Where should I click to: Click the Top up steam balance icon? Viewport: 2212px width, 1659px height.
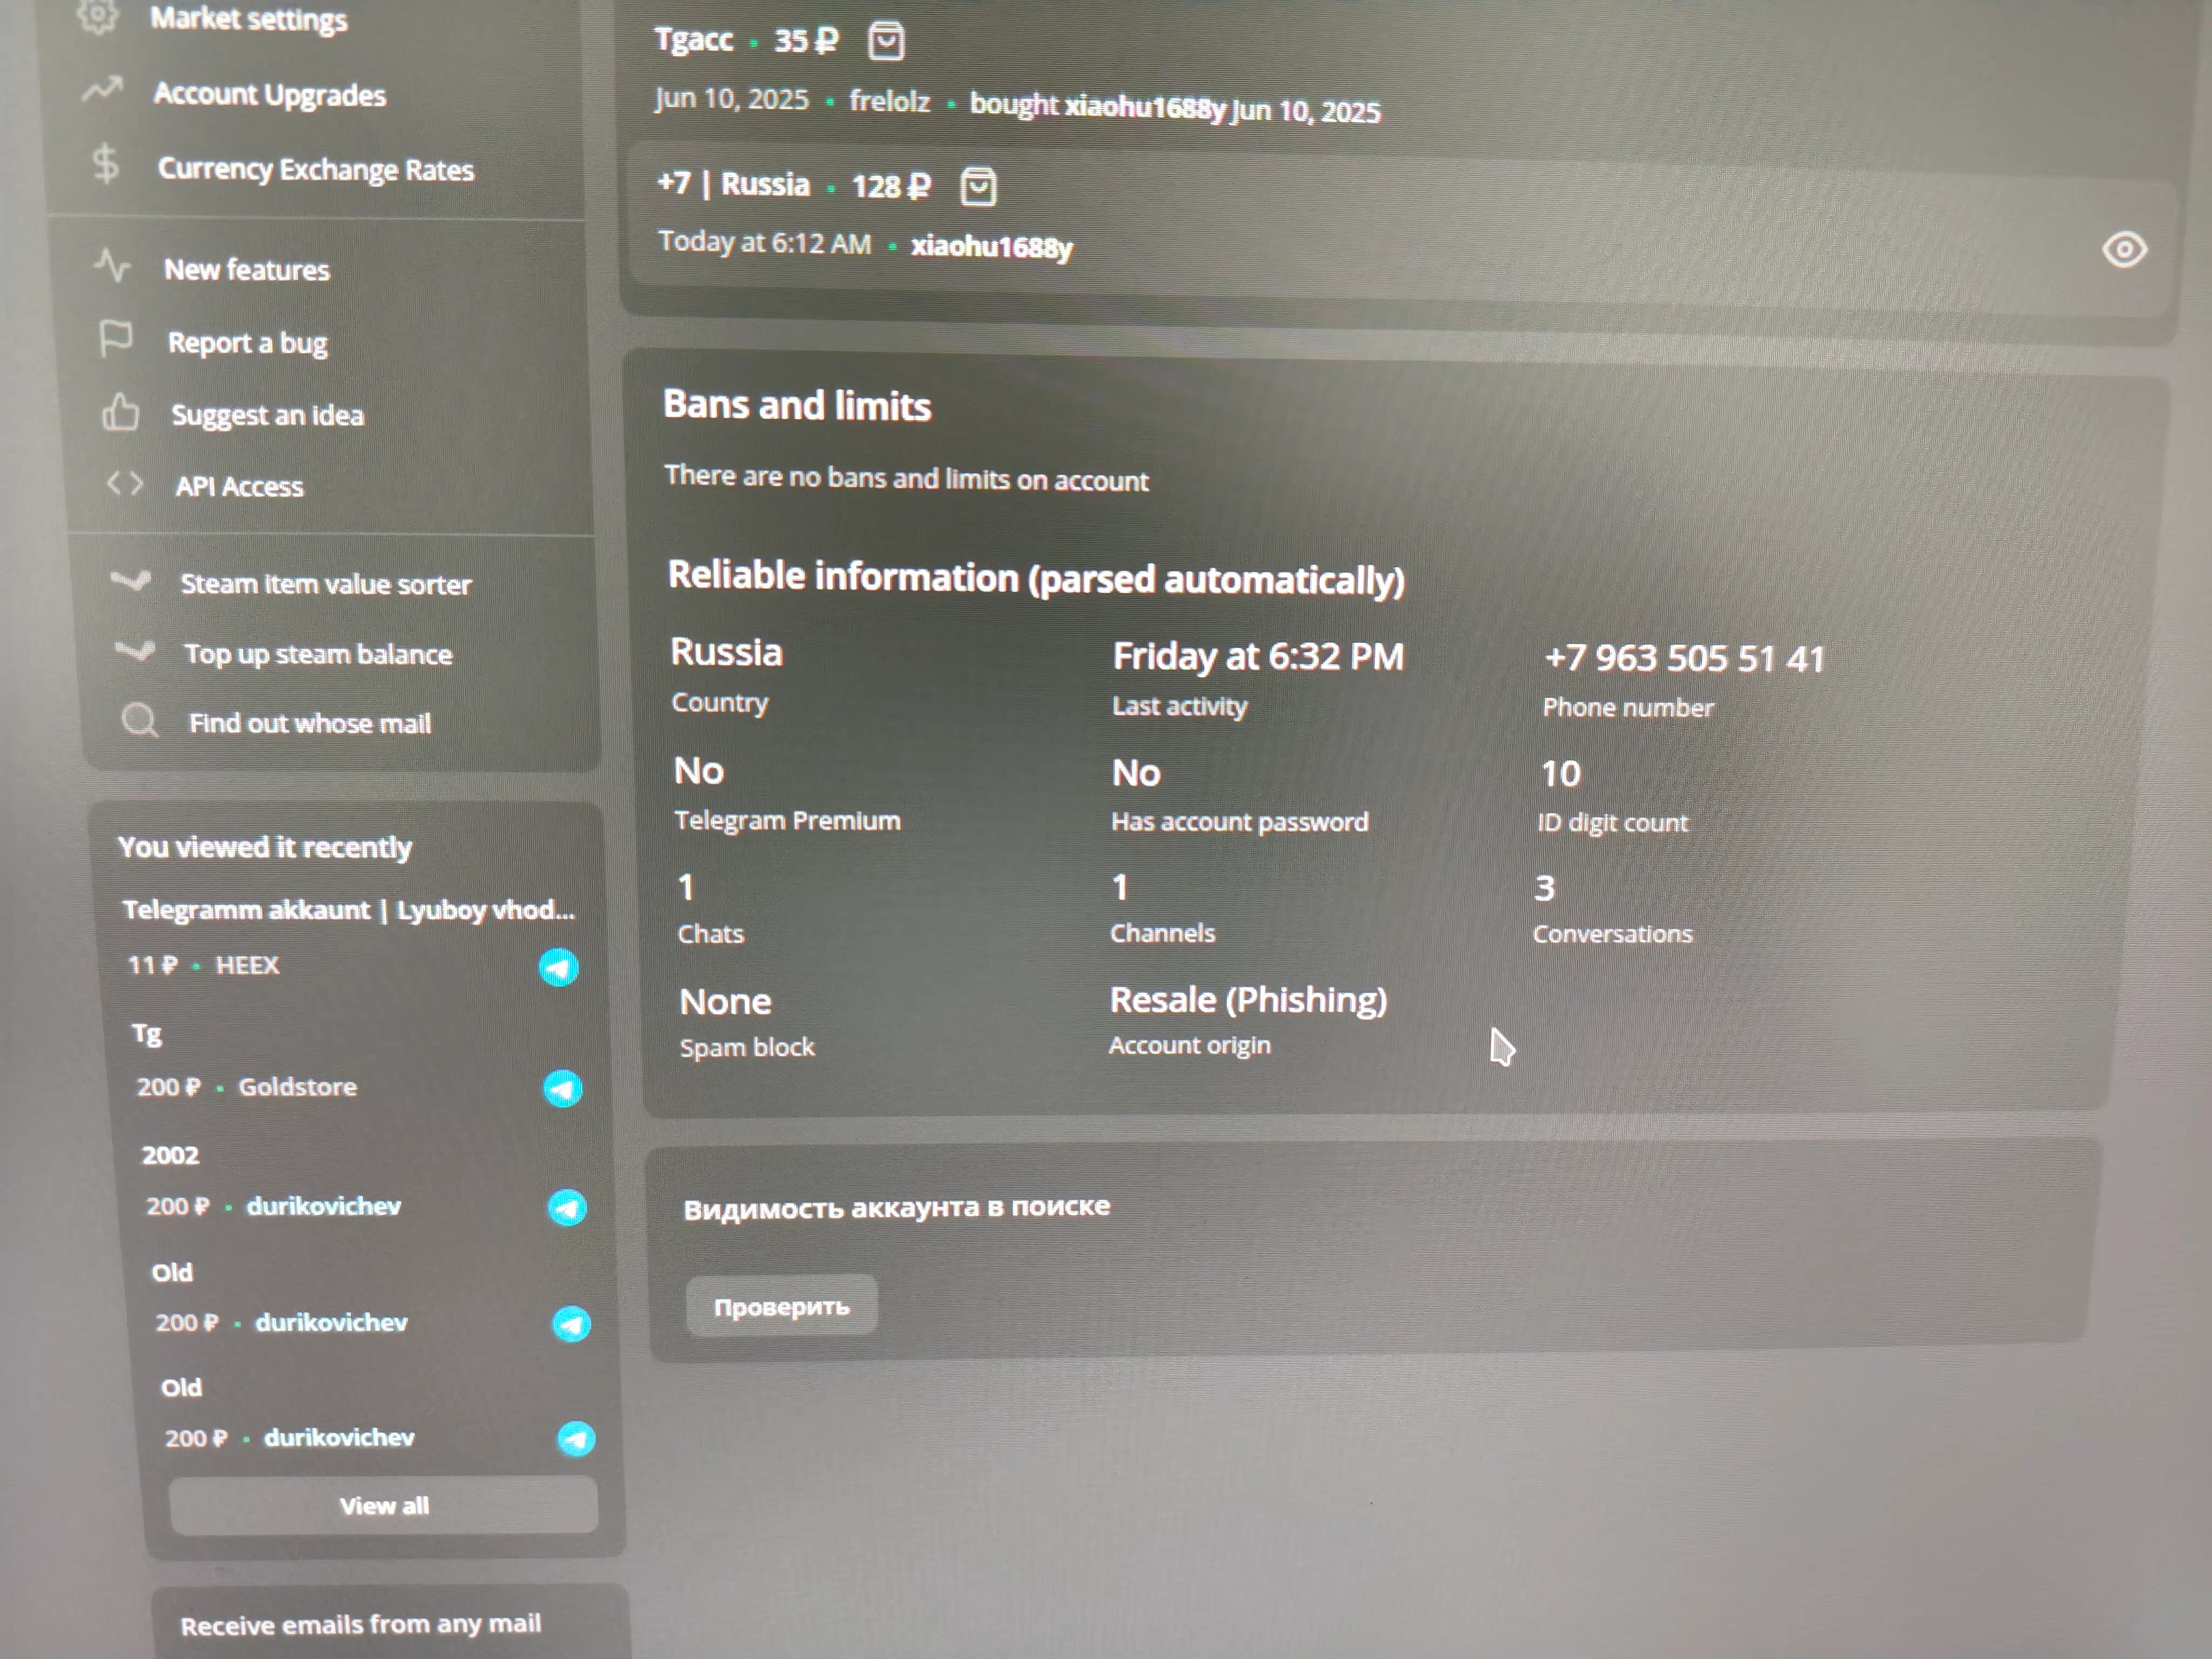pyautogui.click(x=134, y=651)
